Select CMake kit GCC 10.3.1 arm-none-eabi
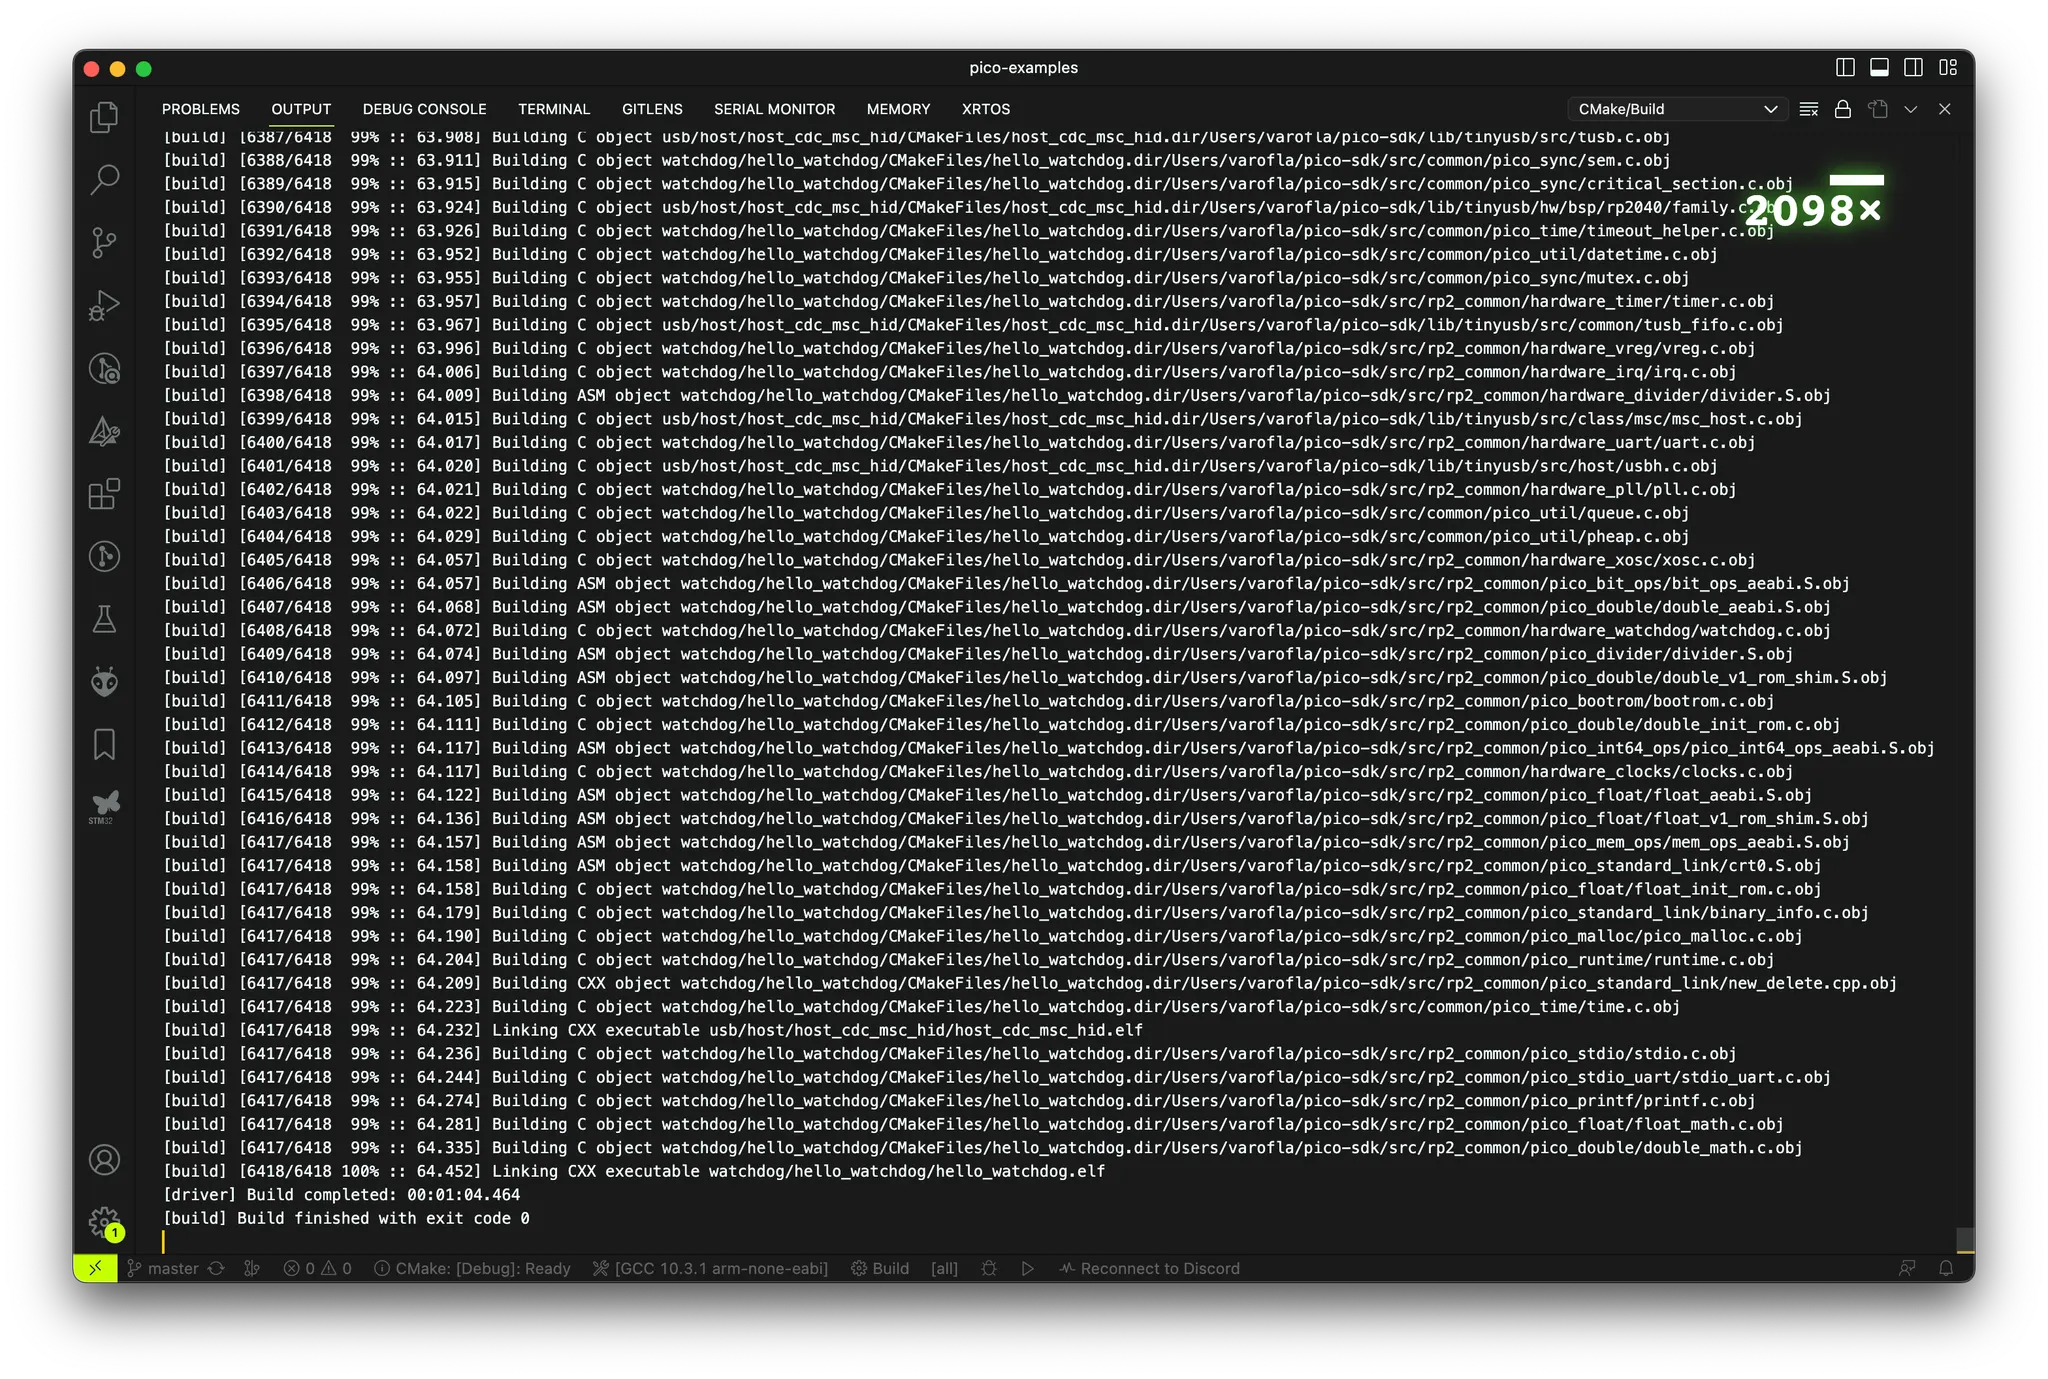This screenshot has height=1379, width=2048. [710, 1268]
